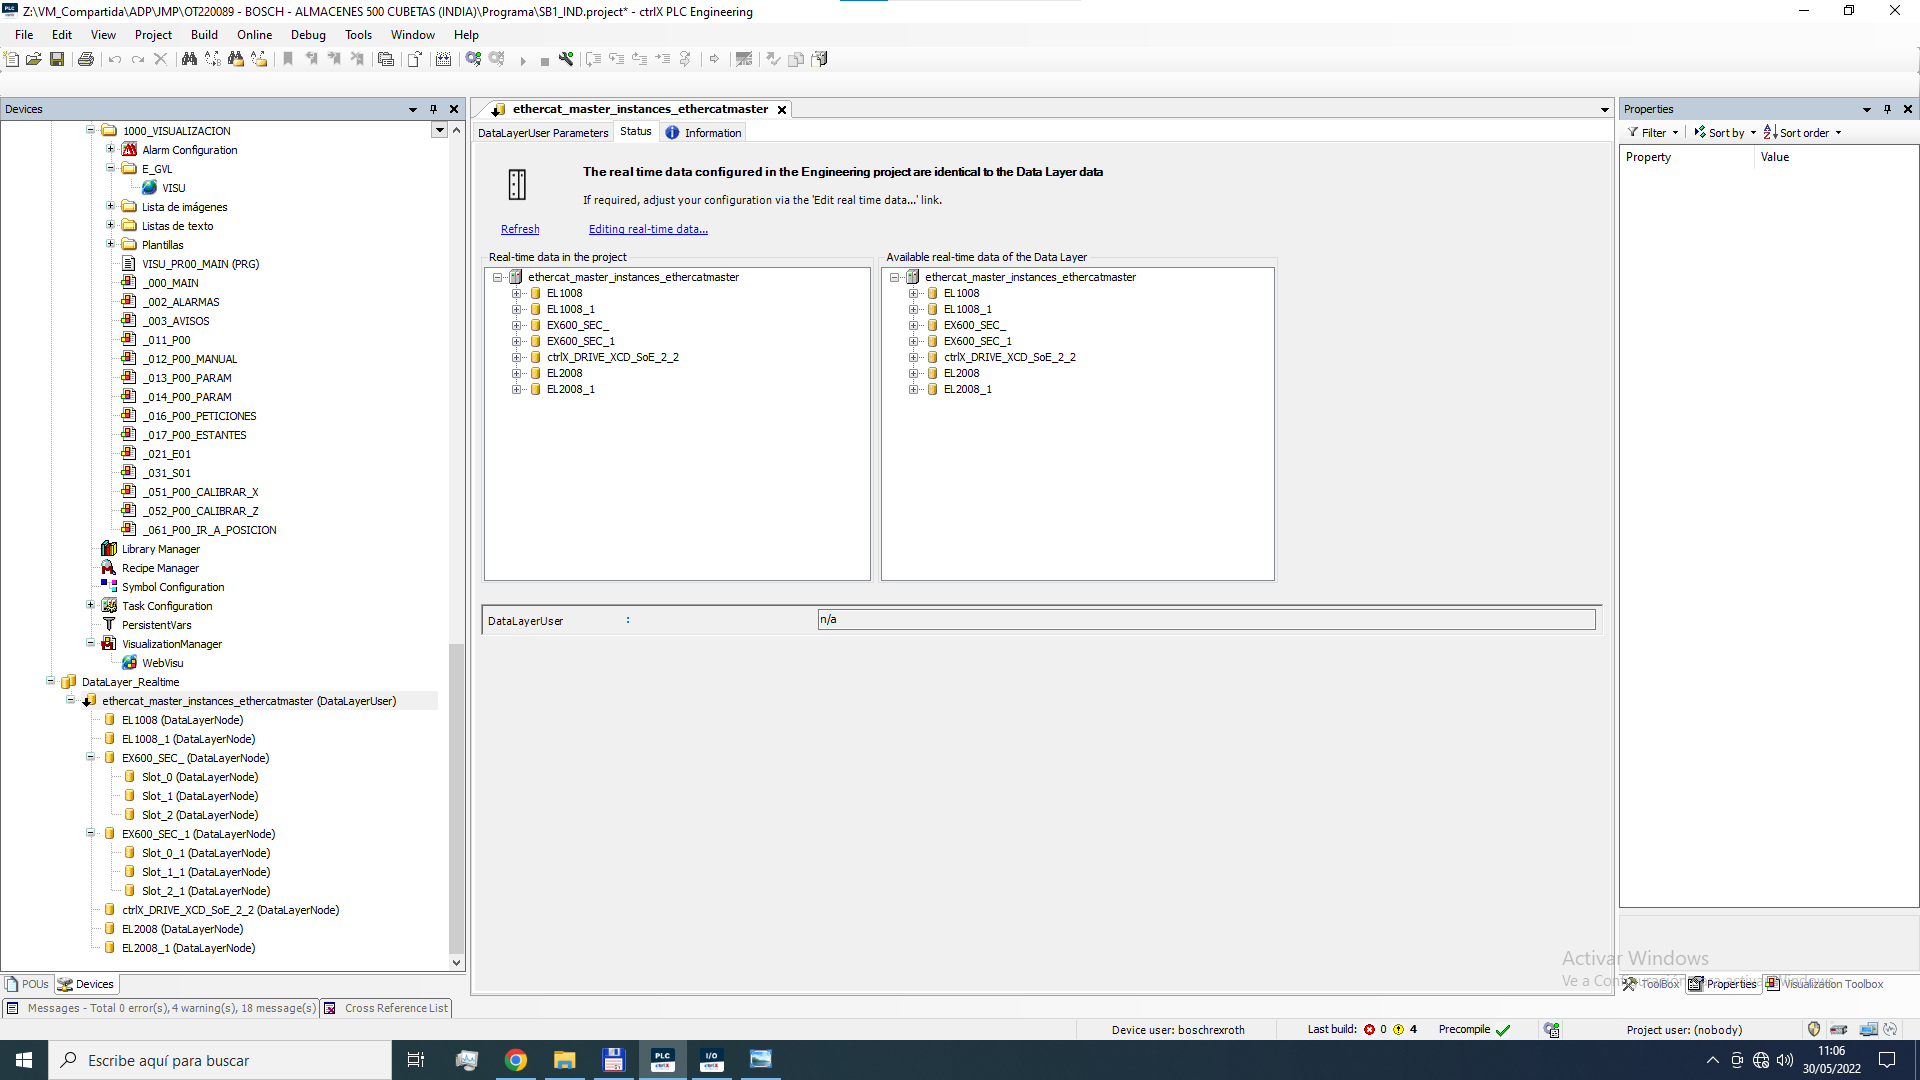Open ctrlX PLC app in Windows taskbar
The image size is (1920, 1080).
pos(662,1060)
